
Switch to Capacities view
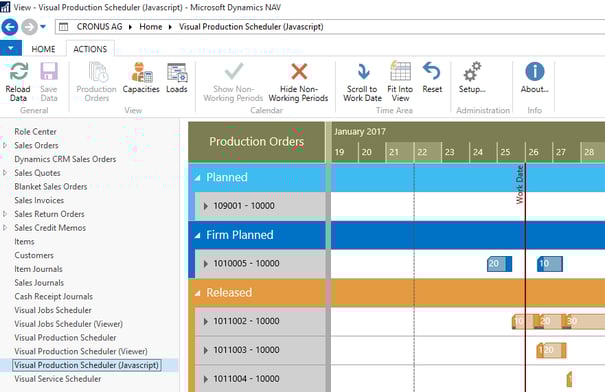tap(141, 72)
